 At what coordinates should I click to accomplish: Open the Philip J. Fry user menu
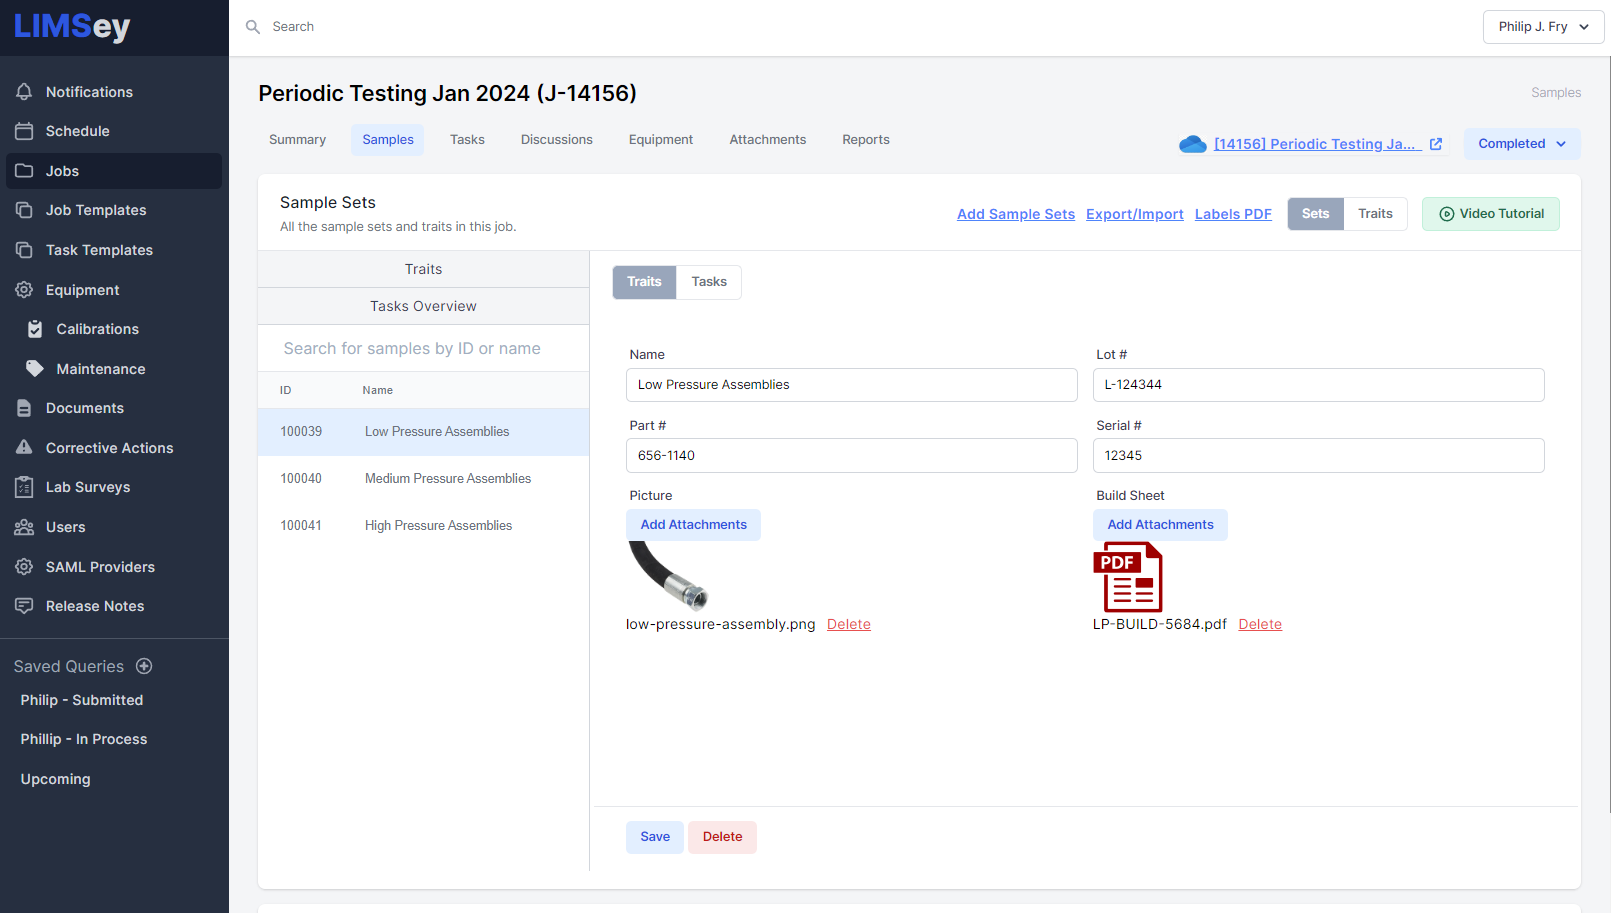click(1543, 27)
